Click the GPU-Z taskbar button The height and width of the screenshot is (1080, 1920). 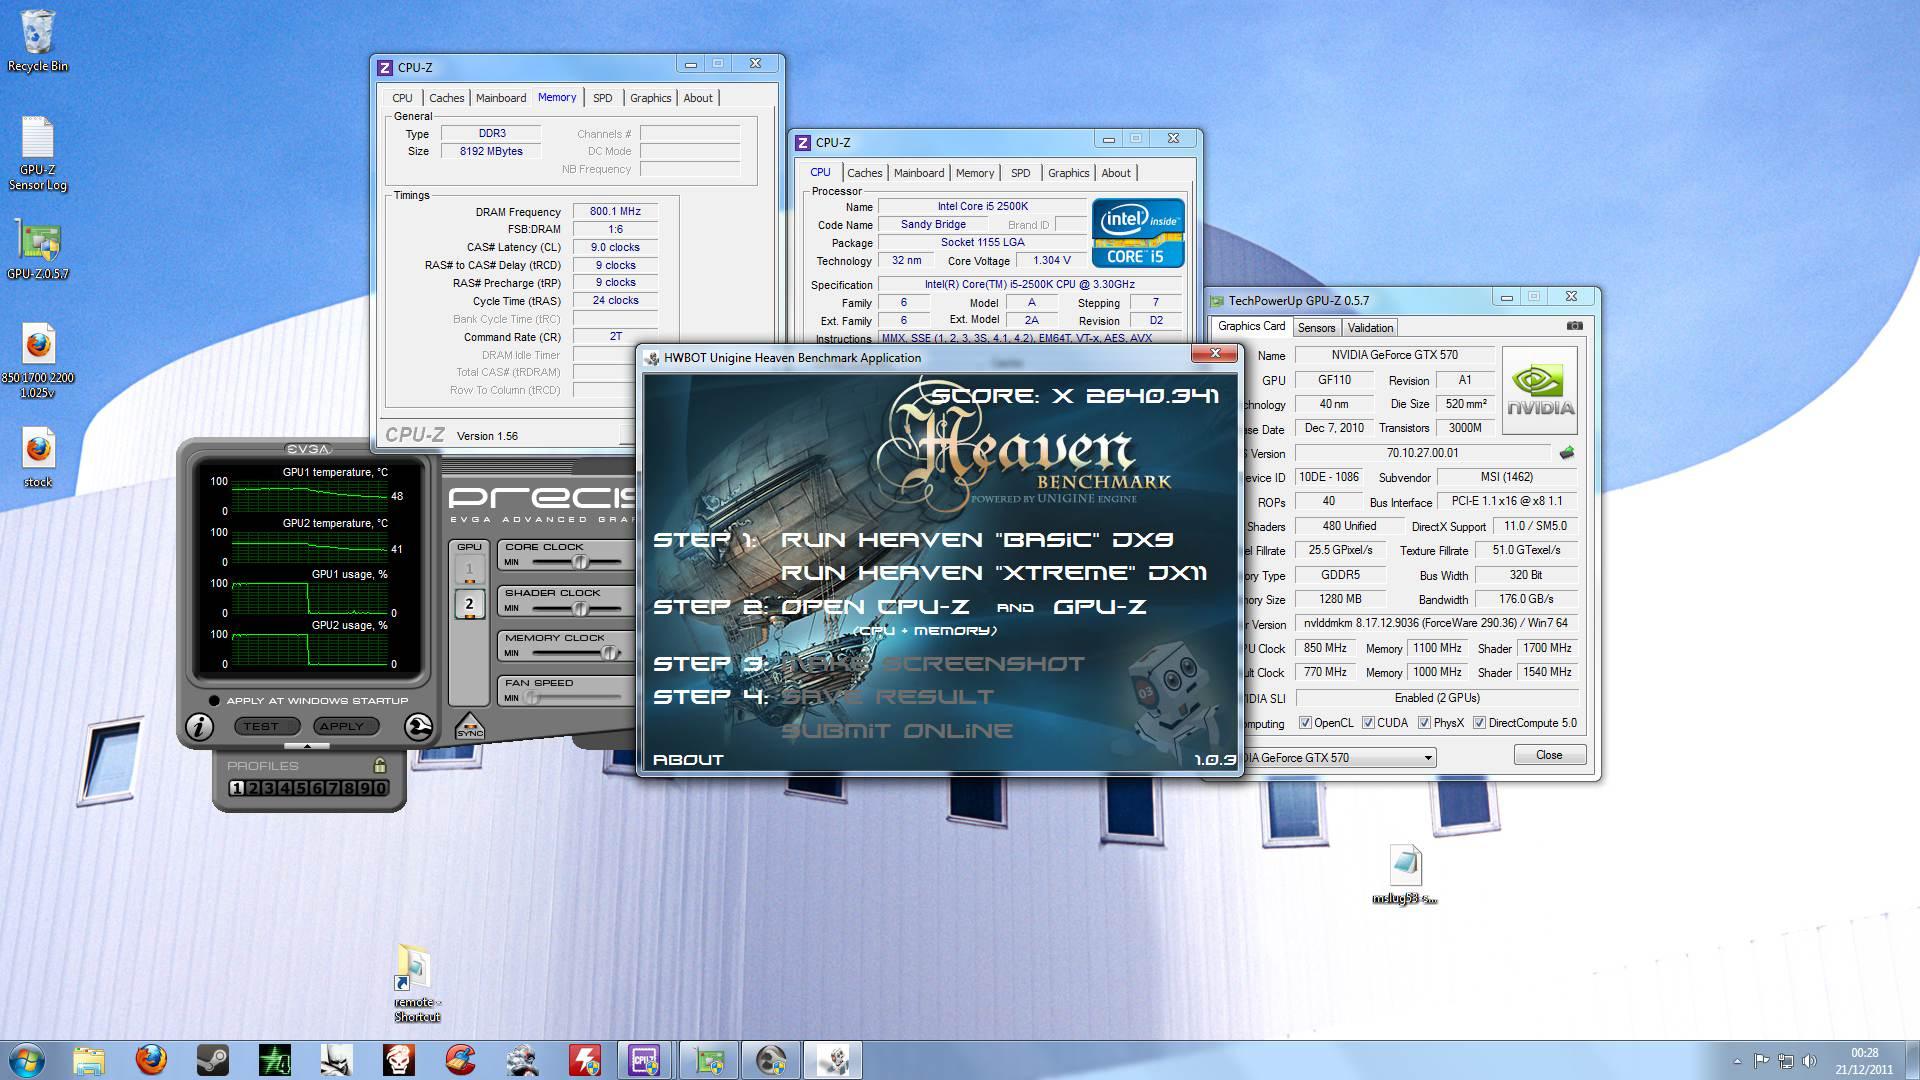[x=709, y=1060]
